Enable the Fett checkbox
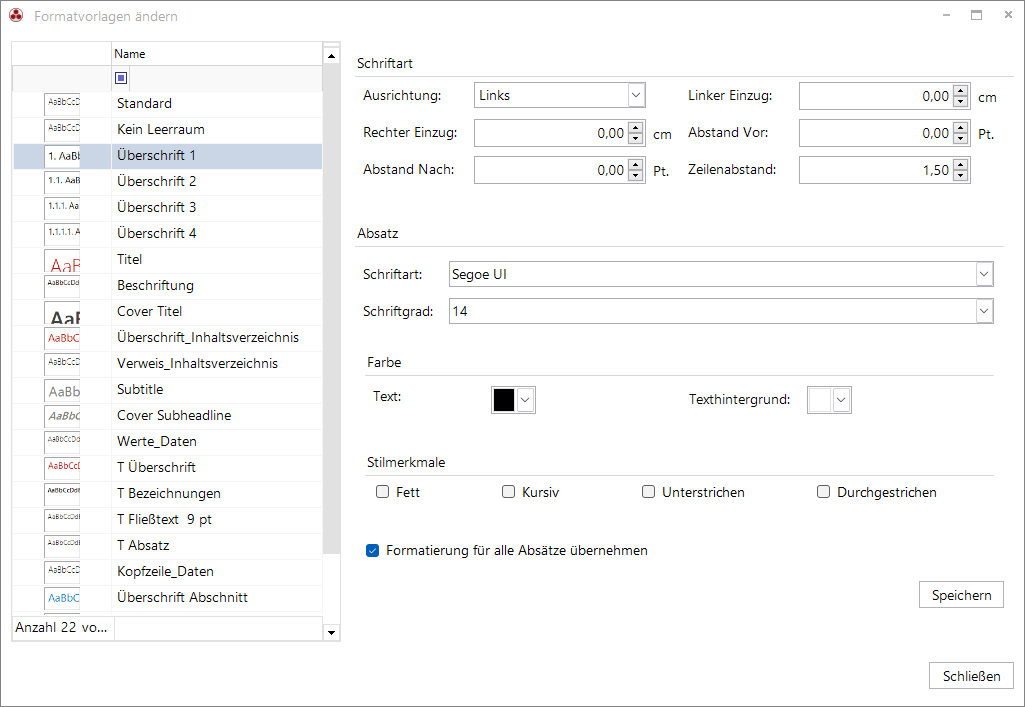Viewport: 1025px width, 707px height. [x=382, y=491]
